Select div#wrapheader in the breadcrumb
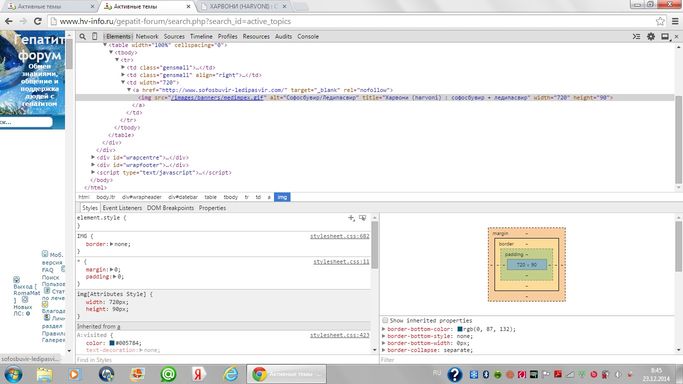 pyautogui.click(x=142, y=197)
